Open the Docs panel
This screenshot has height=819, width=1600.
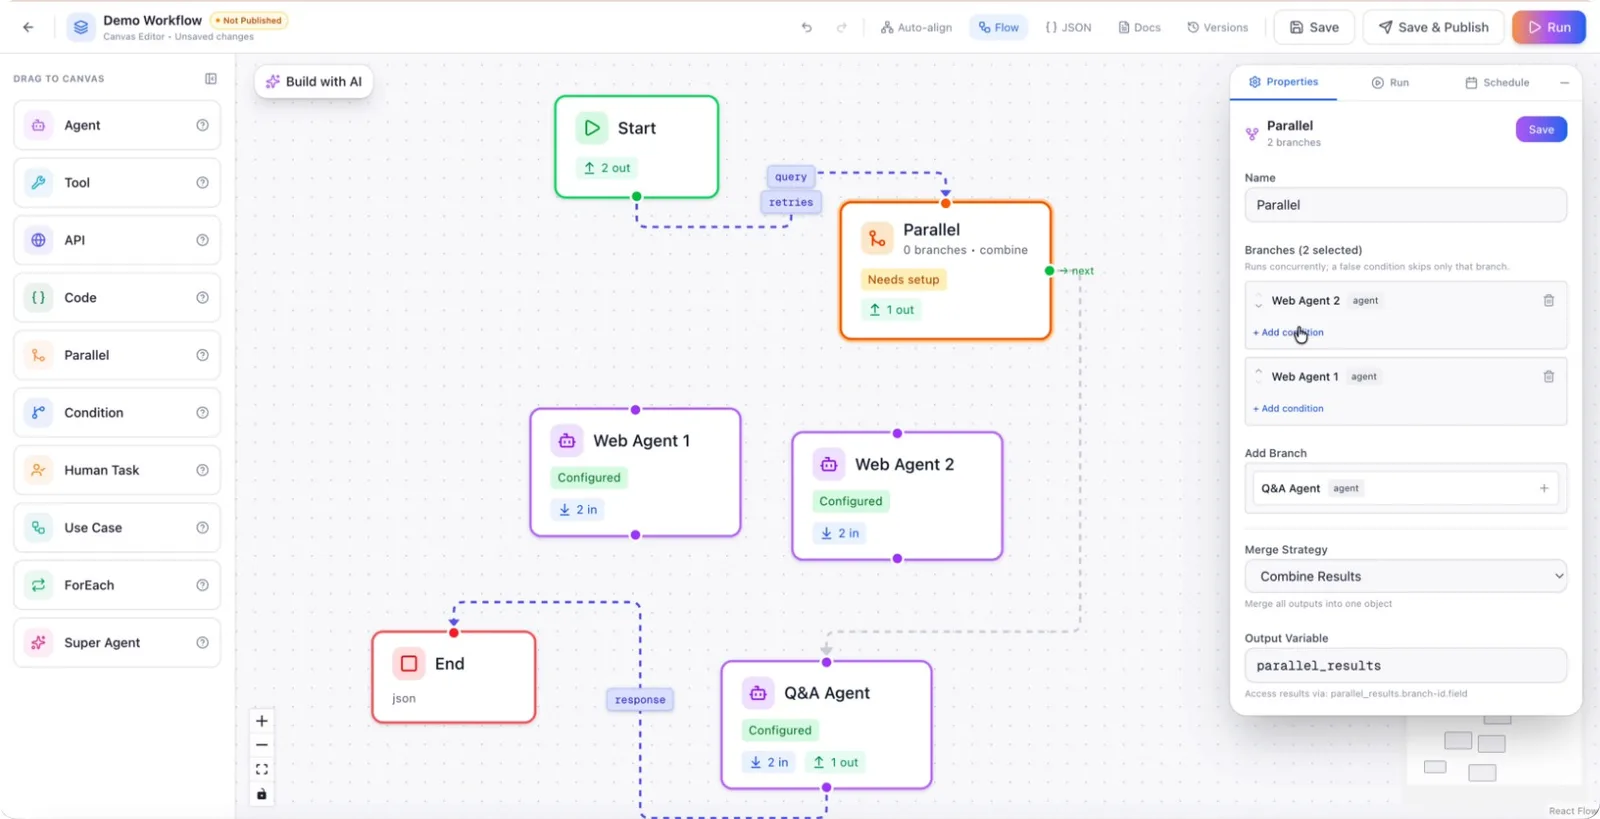pos(1139,27)
